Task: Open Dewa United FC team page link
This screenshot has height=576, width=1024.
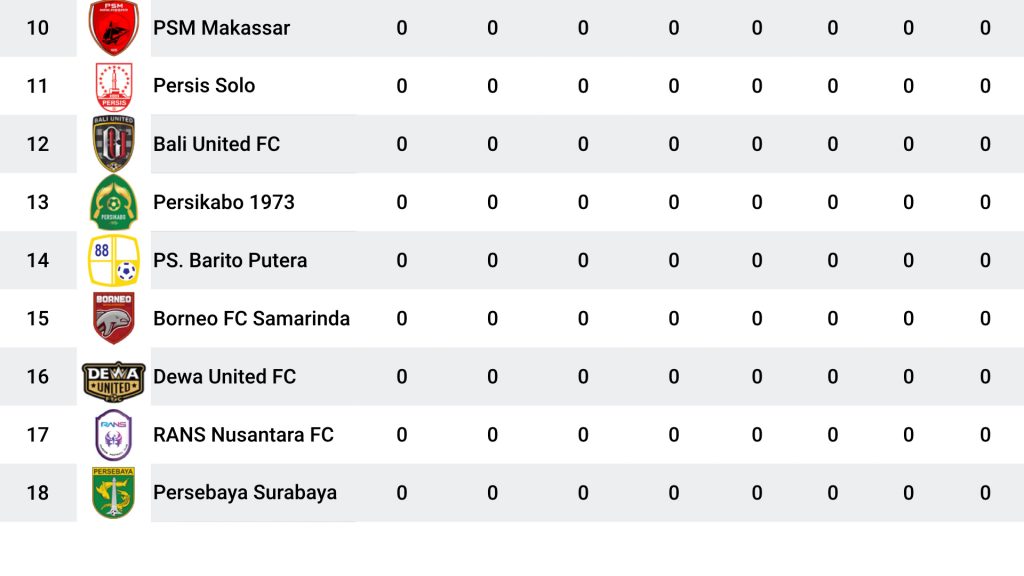Action: point(224,376)
